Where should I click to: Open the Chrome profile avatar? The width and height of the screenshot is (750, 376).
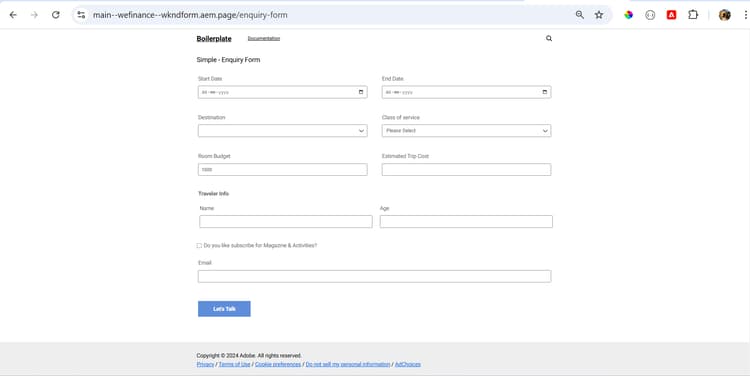point(725,15)
